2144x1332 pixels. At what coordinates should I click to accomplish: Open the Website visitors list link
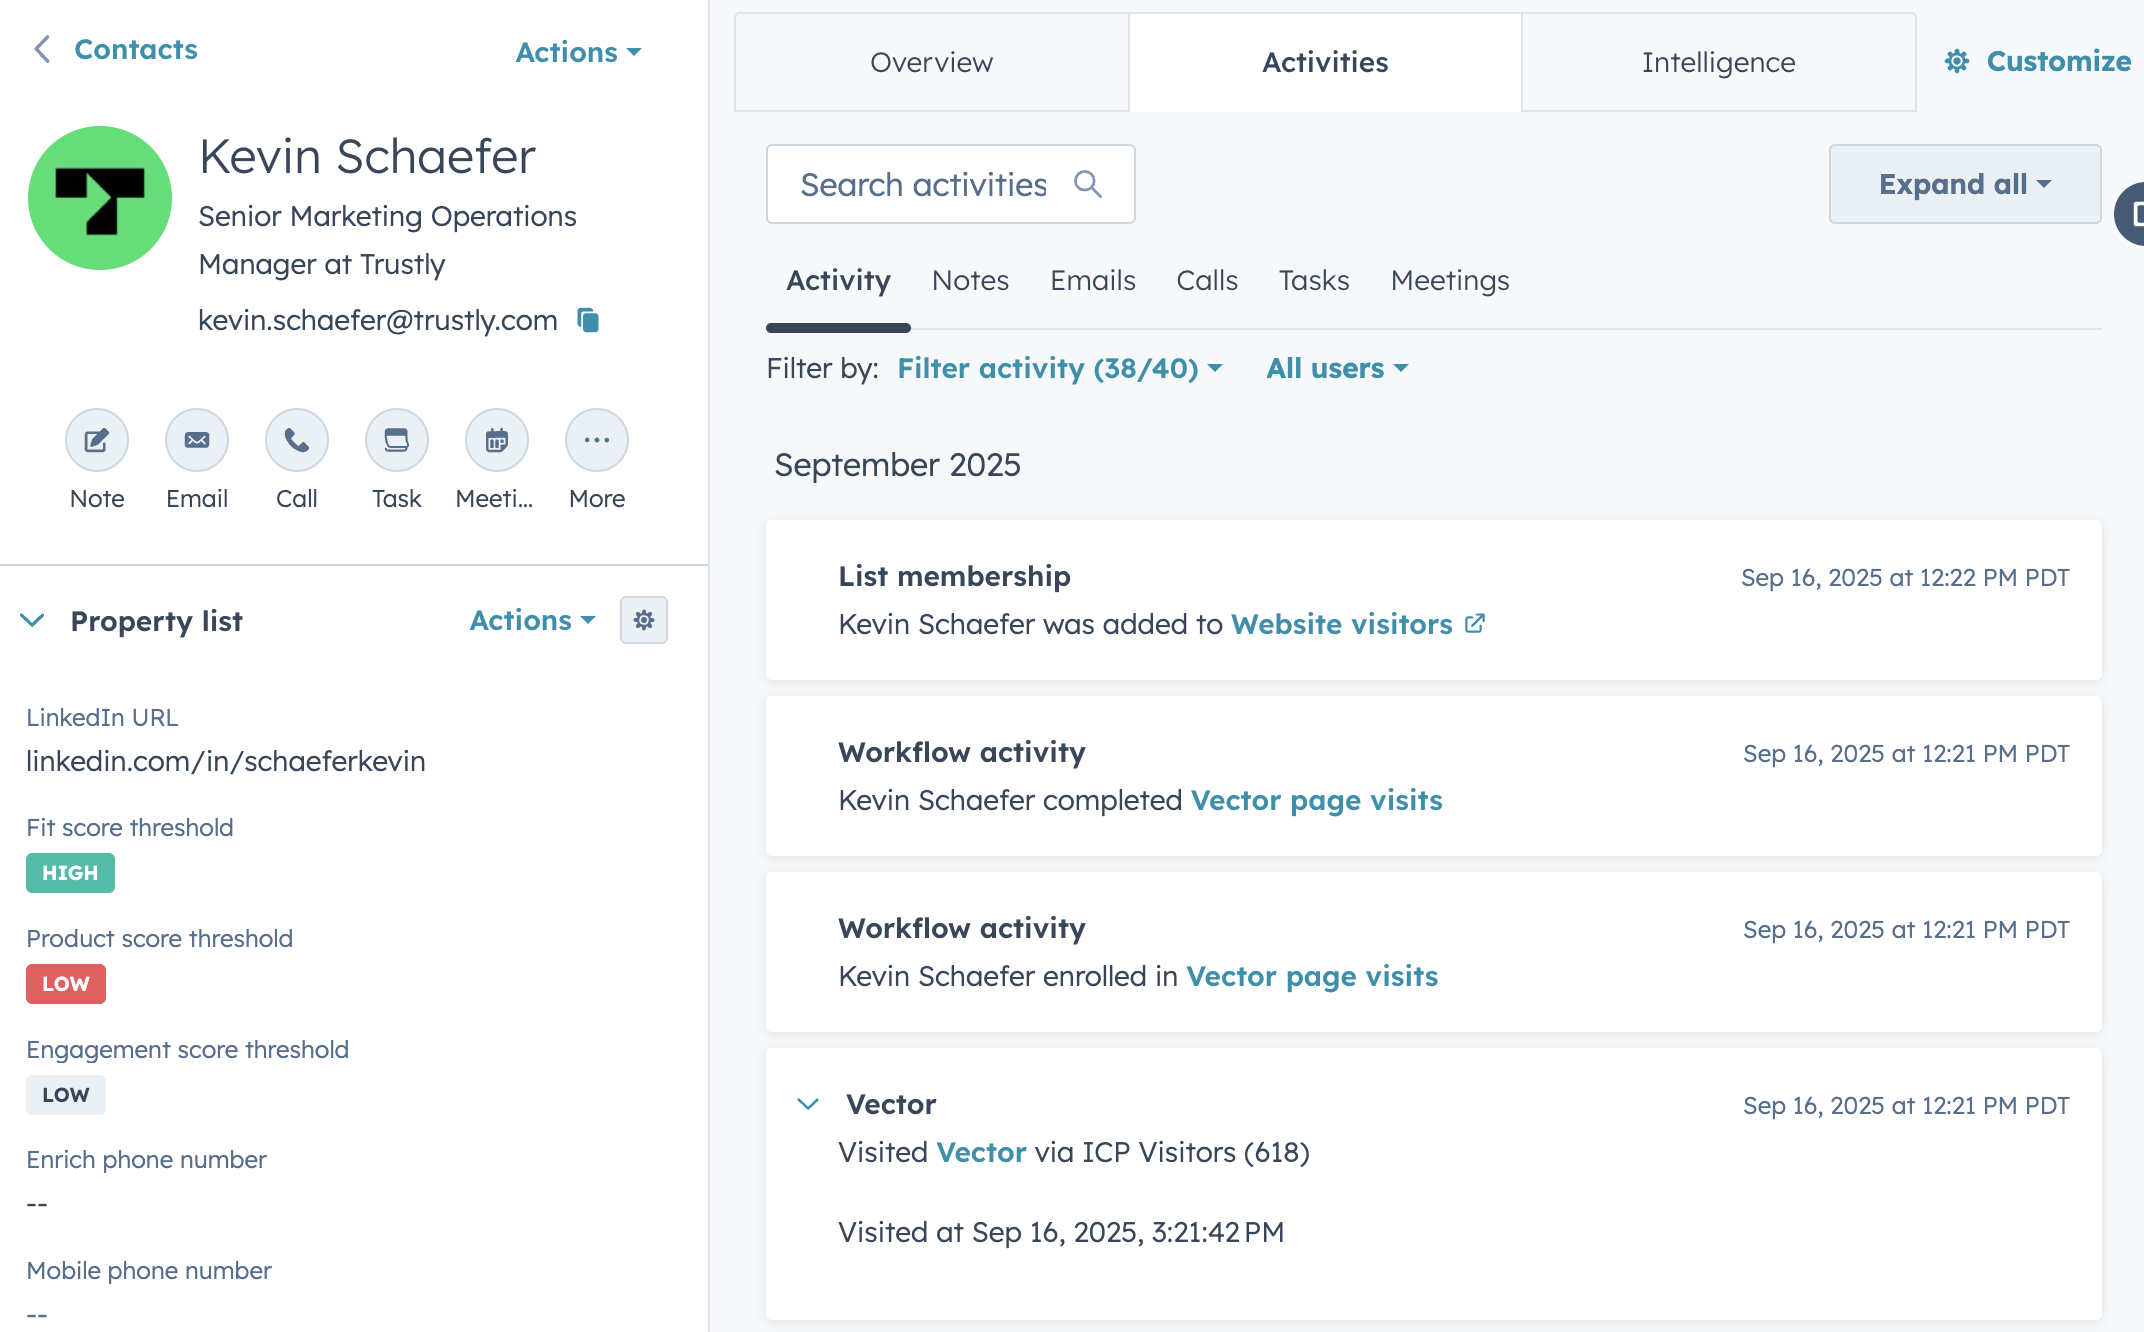(1342, 624)
